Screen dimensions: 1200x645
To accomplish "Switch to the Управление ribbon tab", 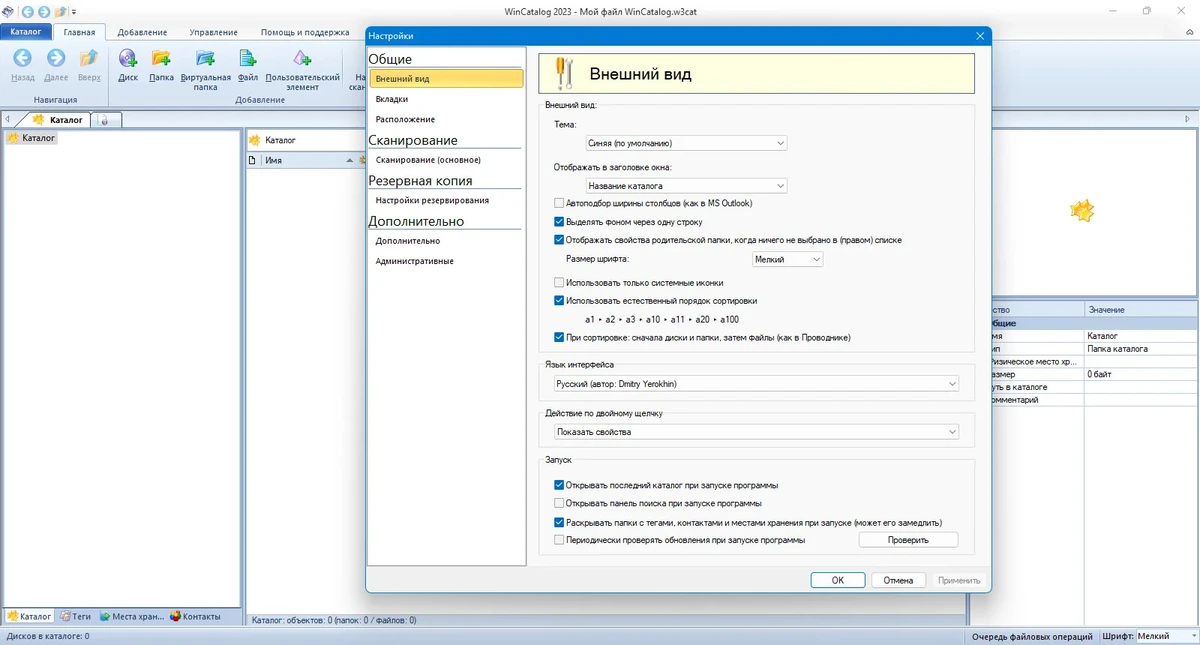I will point(213,32).
